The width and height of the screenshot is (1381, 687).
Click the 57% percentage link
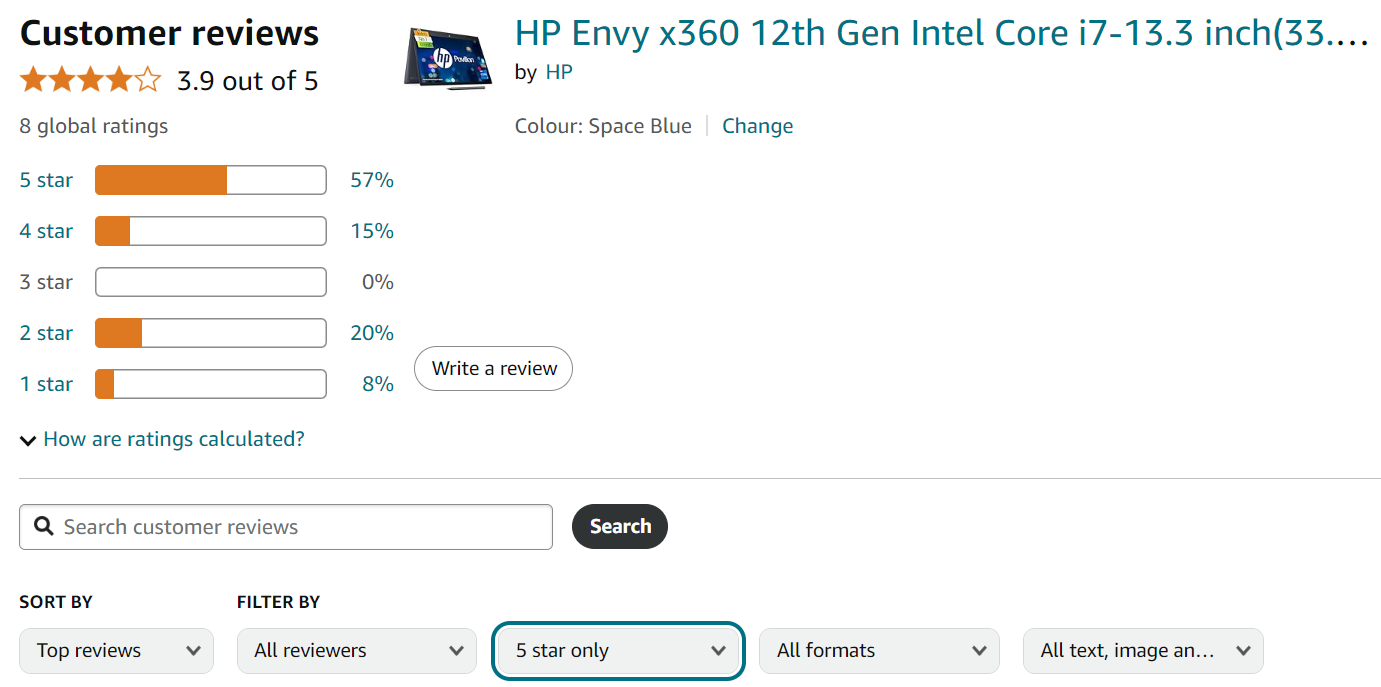pos(372,180)
